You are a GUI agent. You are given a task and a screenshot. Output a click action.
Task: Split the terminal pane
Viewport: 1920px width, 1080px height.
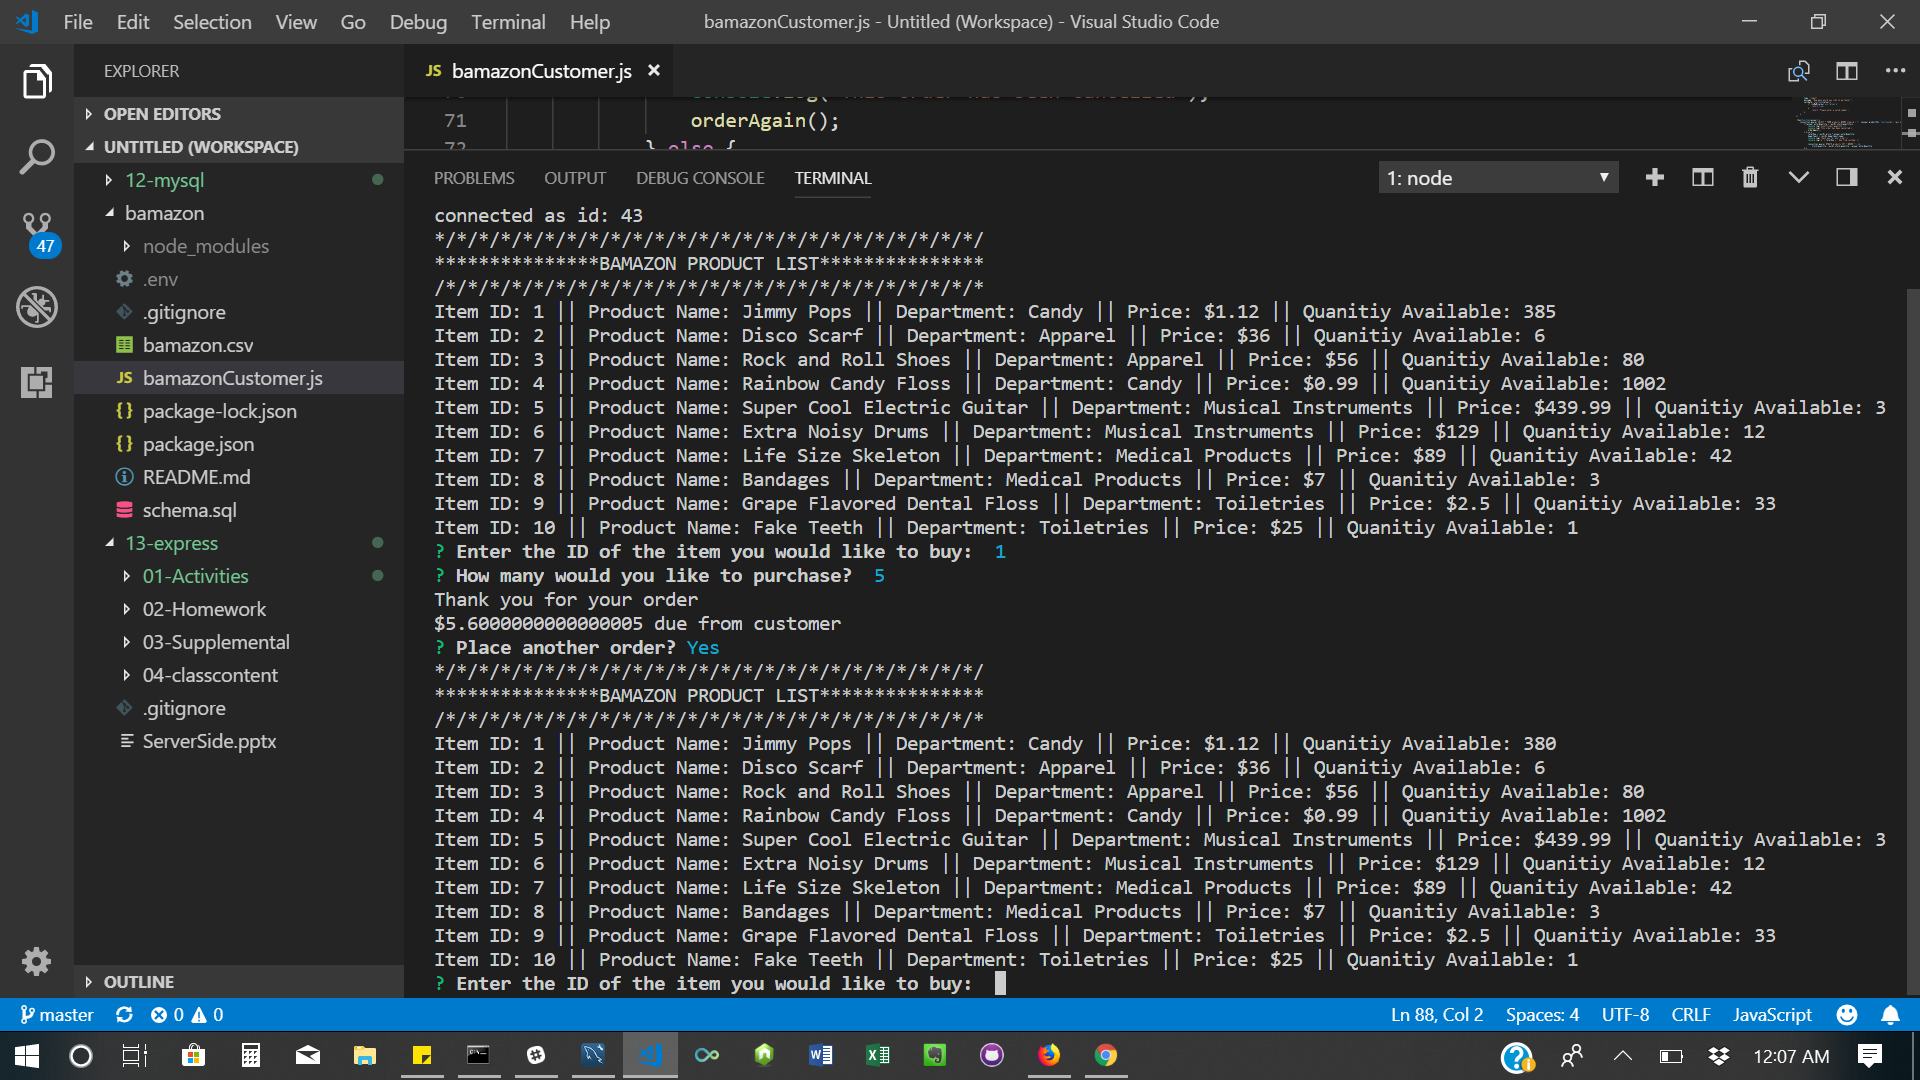1702,178
